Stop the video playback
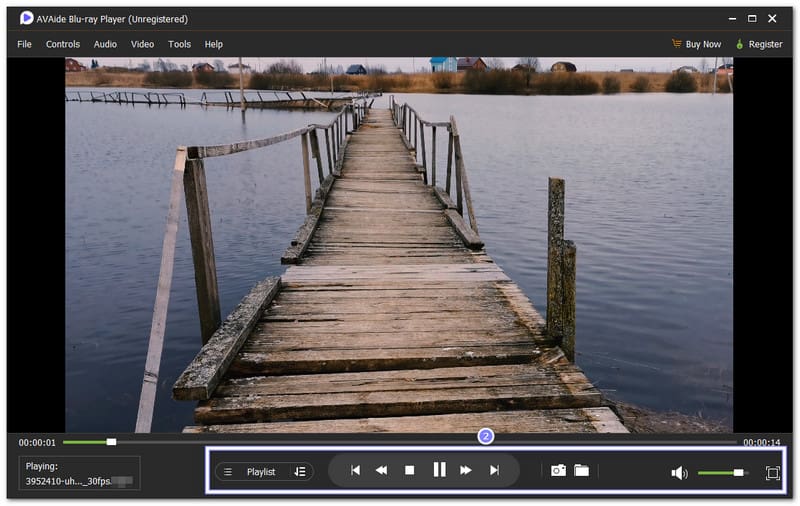This screenshot has width=800, height=506. (409, 470)
